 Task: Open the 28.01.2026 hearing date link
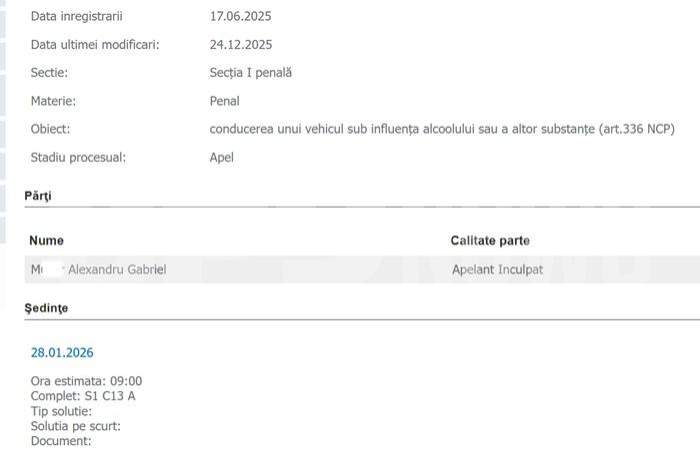pos(62,352)
